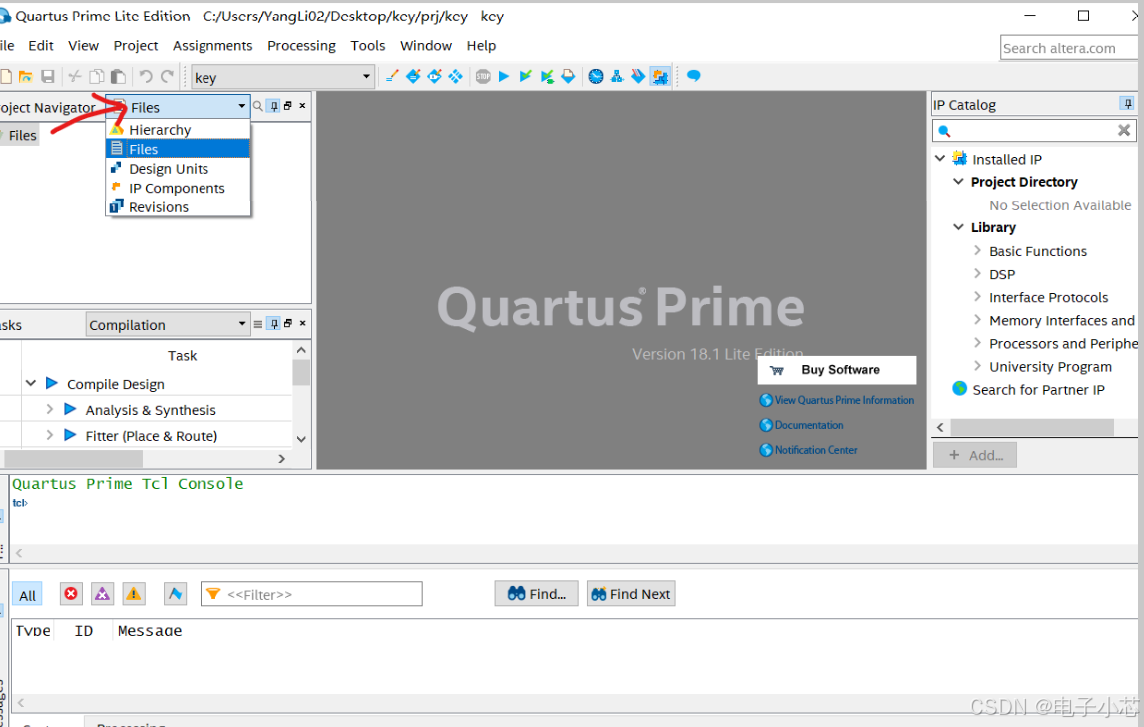Collapse the Library node
1144x727 pixels.
click(958, 227)
